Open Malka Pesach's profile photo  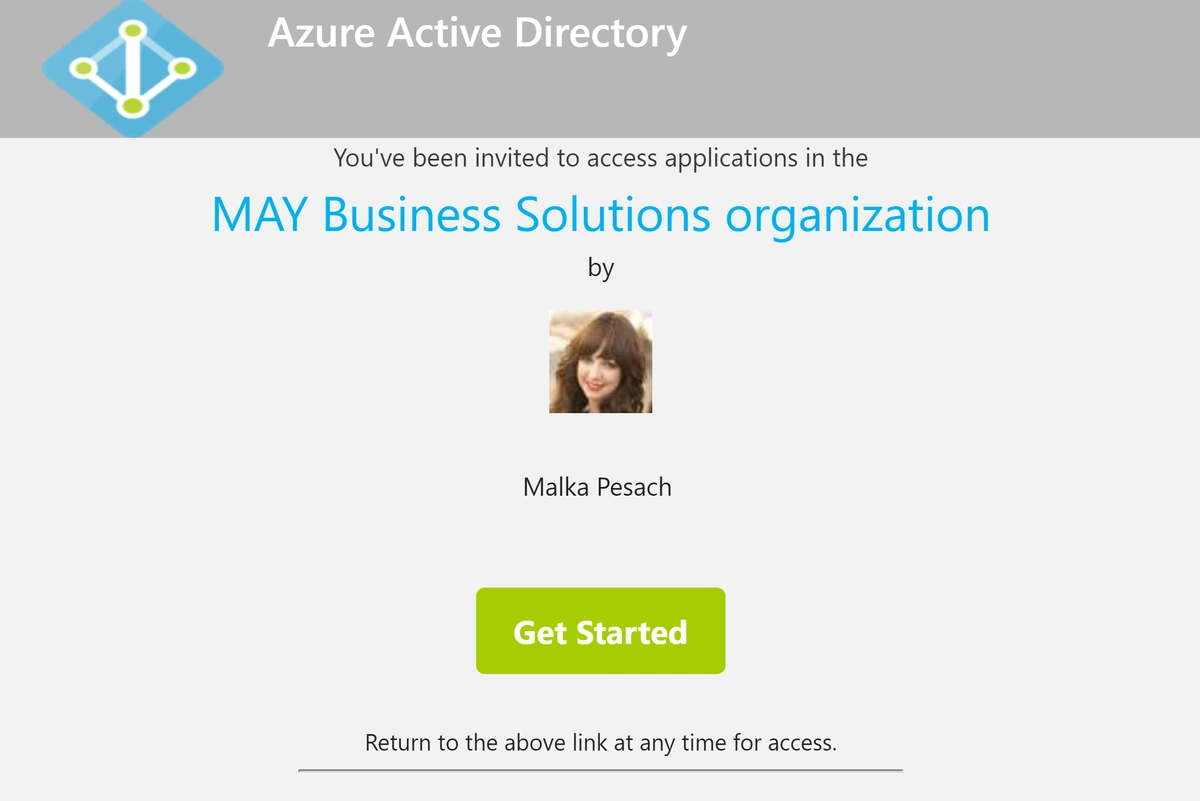point(600,361)
